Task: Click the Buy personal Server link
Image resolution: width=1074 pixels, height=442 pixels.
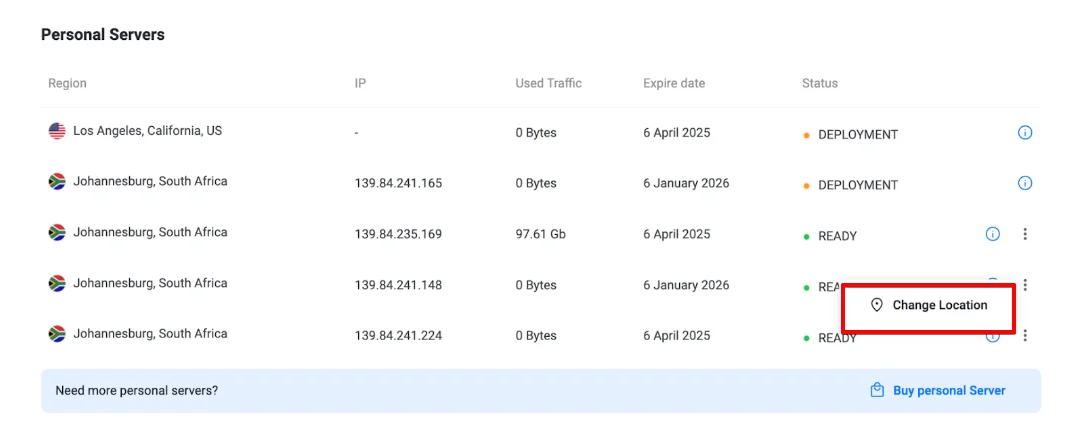Action: pyautogui.click(x=948, y=391)
